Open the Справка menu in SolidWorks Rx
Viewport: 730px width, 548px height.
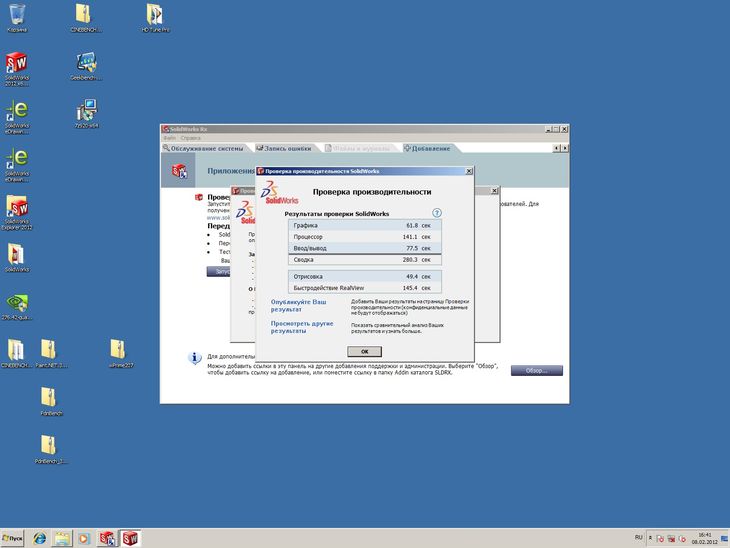coord(190,138)
